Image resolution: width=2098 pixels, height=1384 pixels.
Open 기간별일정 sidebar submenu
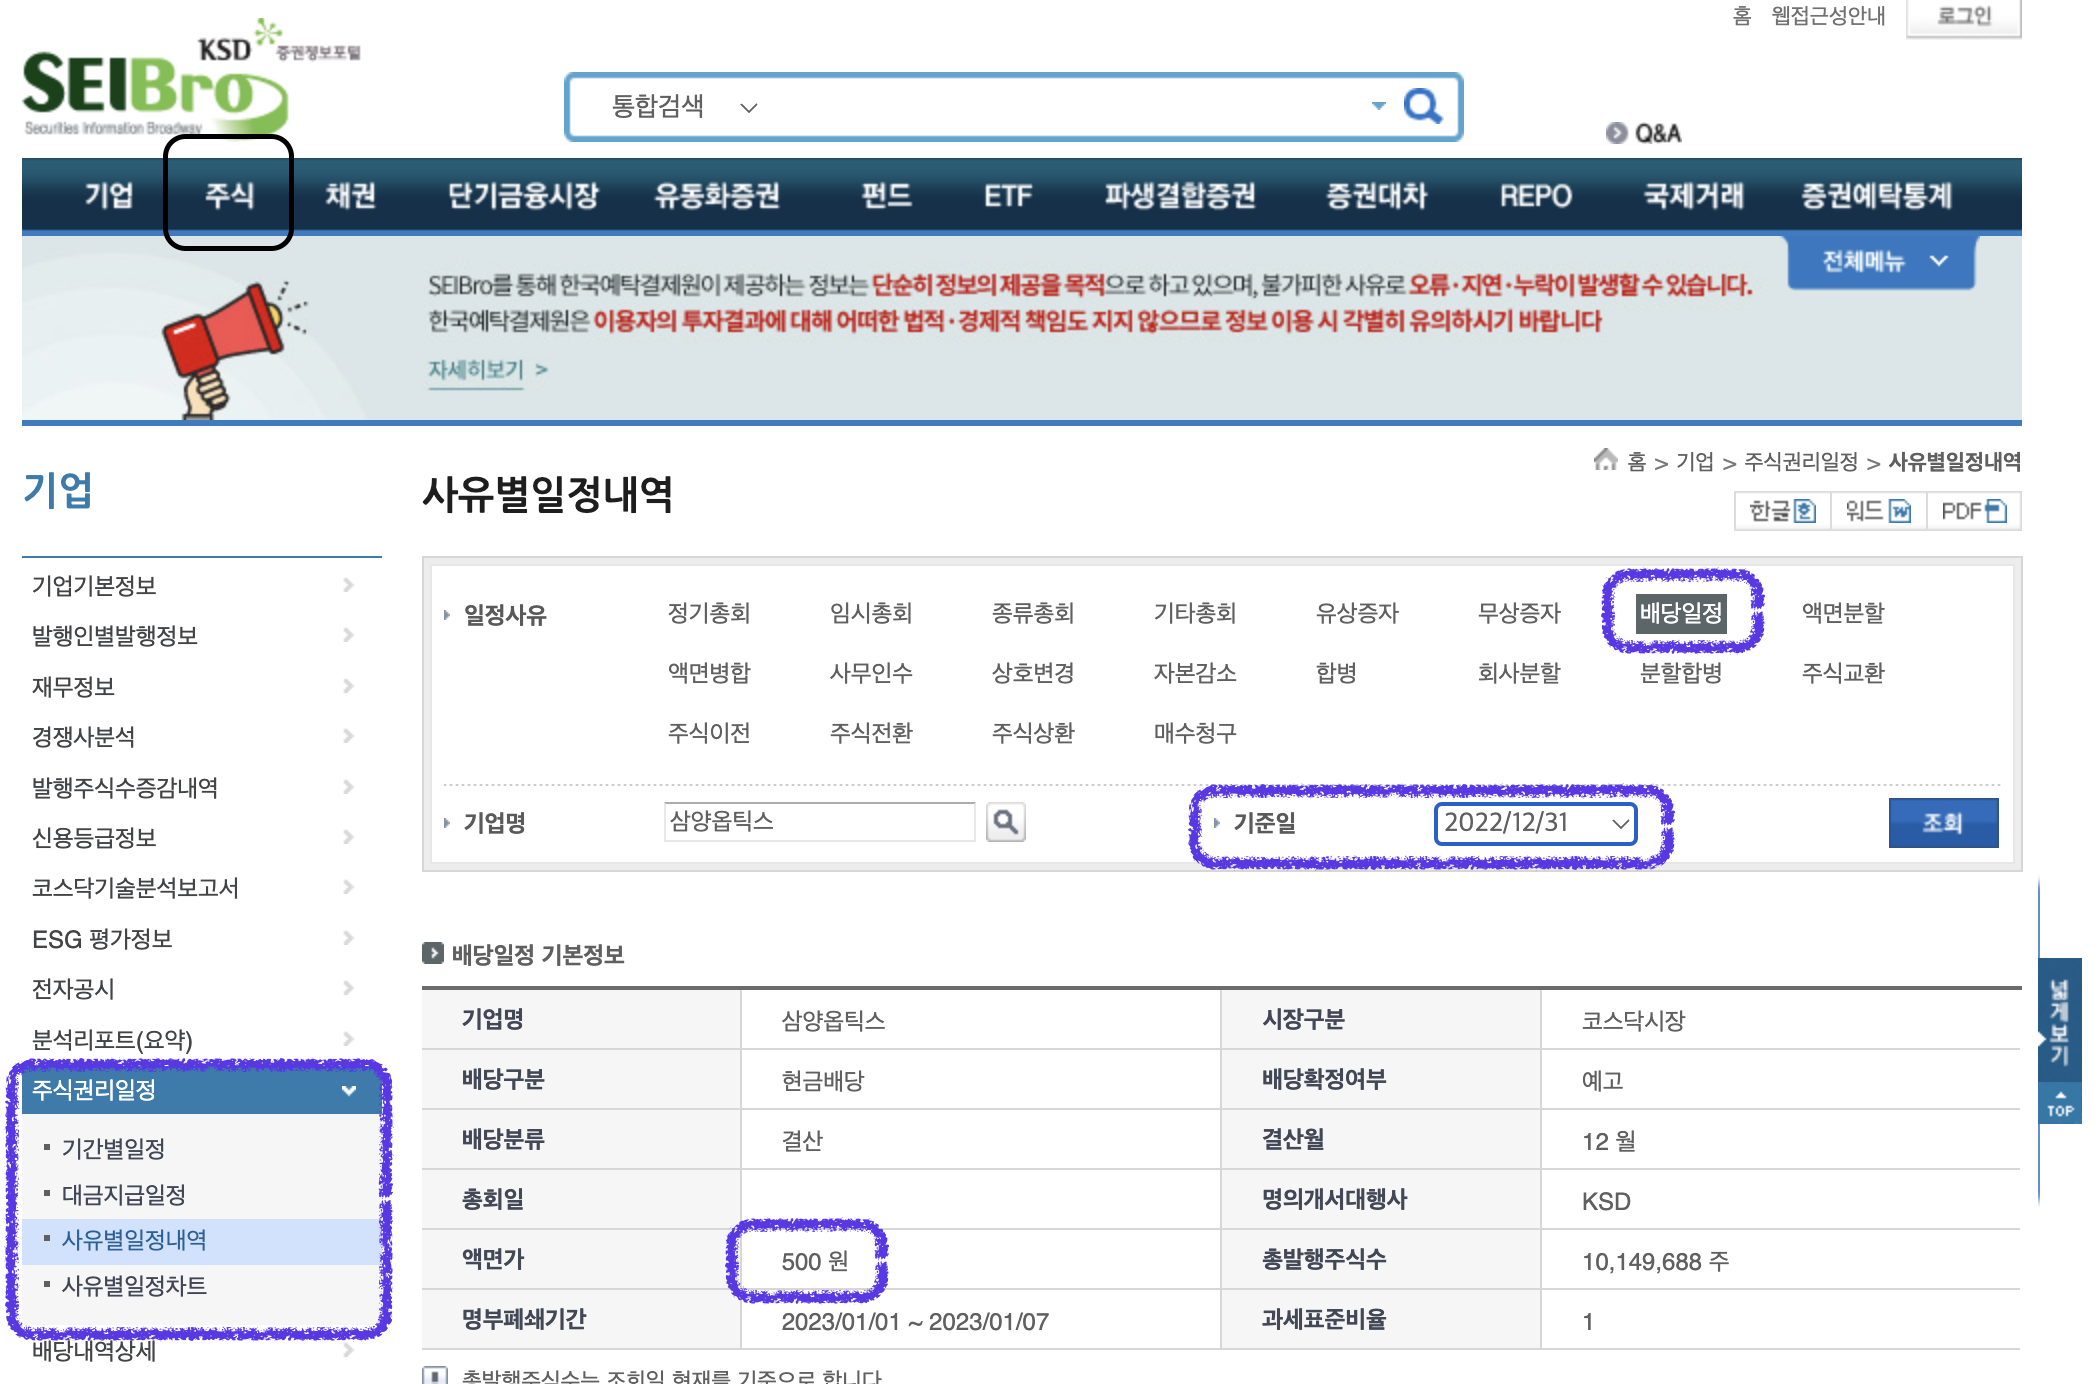tap(113, 1148)
